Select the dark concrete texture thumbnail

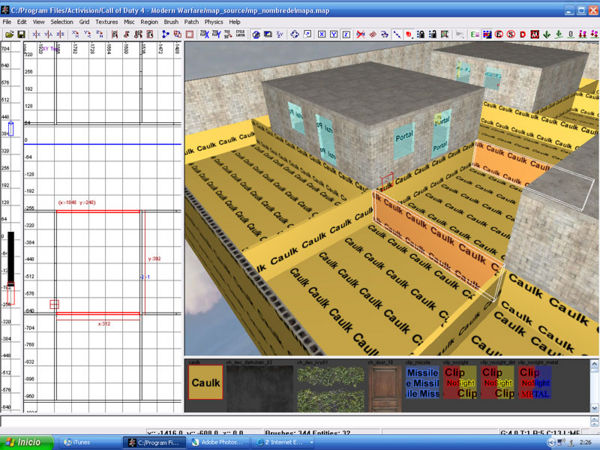259,388
